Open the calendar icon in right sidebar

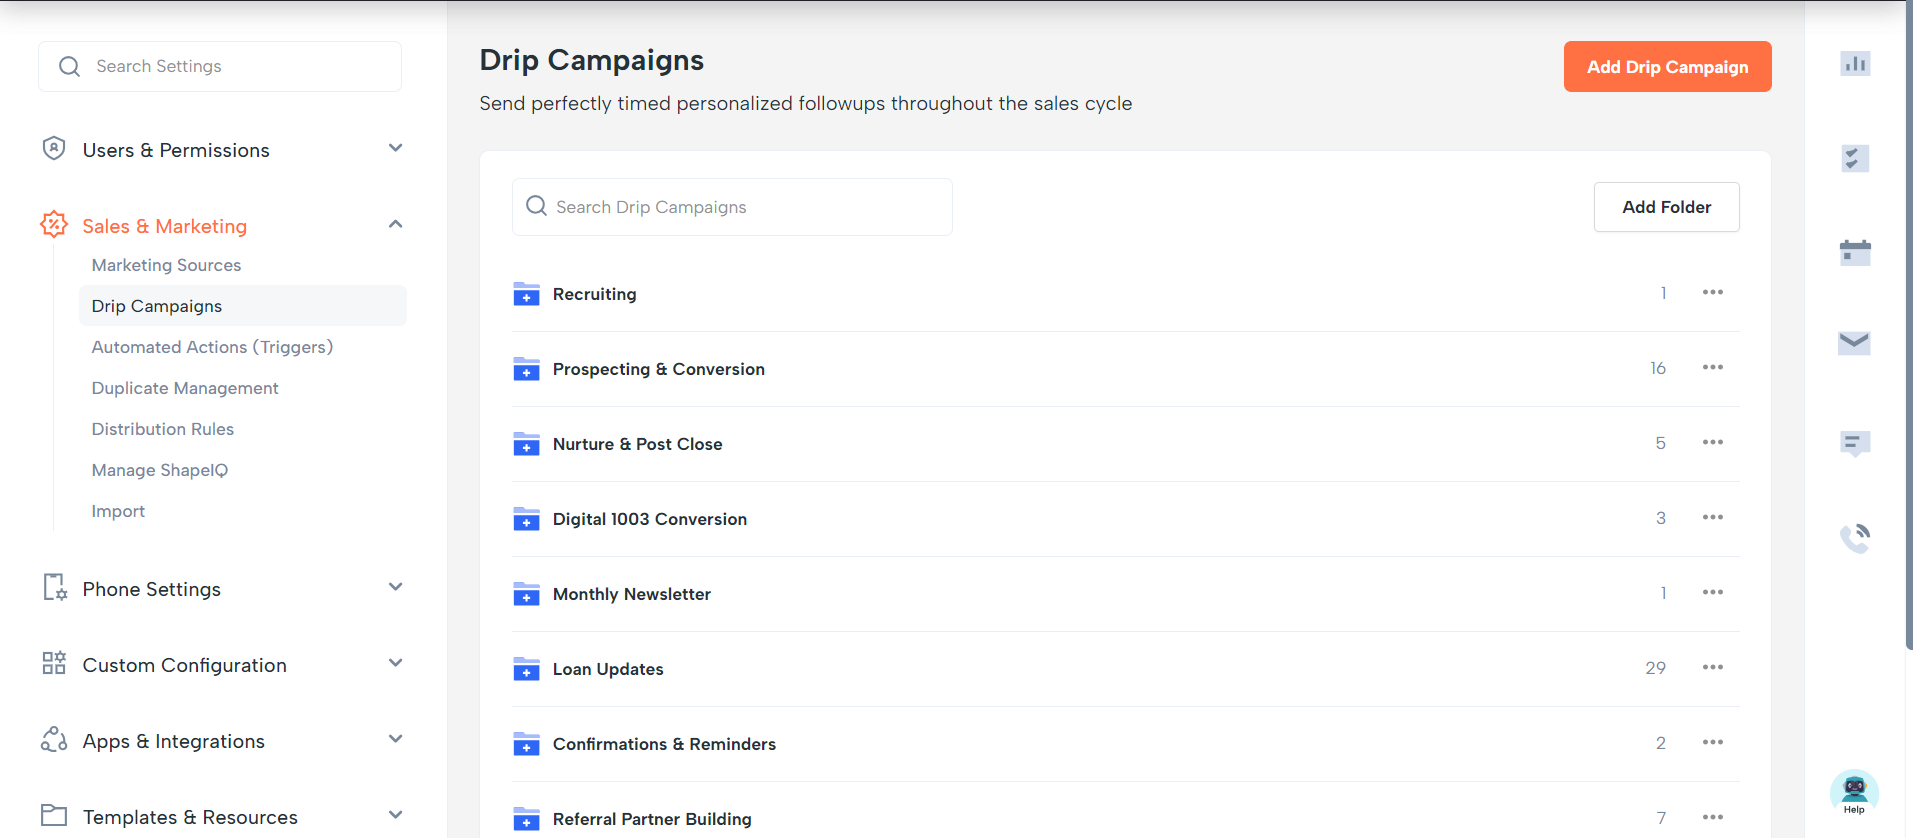[x=1855, y=252]
